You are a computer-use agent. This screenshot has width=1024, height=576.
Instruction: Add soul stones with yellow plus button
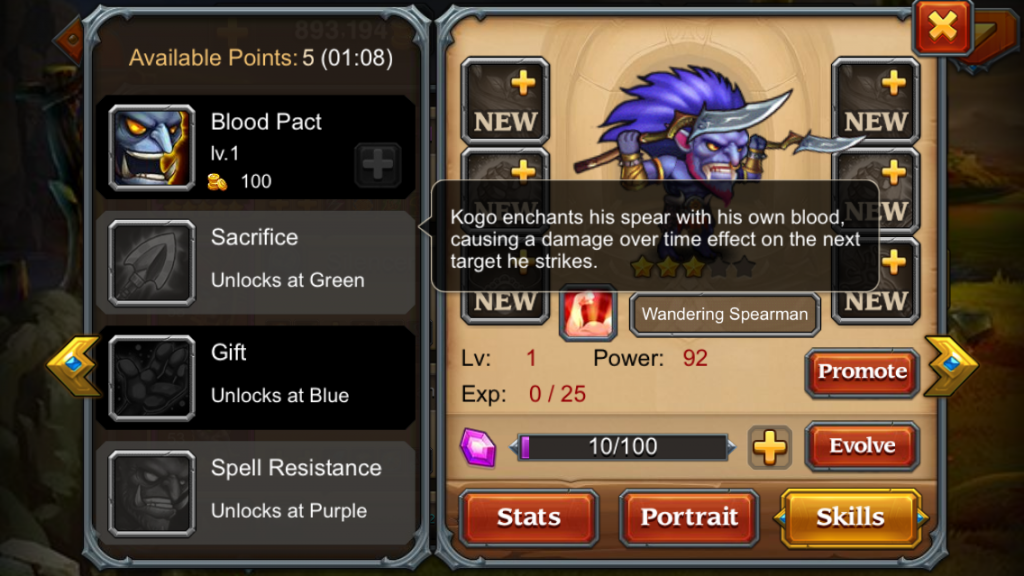pyautogui.click(x=770, y=448)
